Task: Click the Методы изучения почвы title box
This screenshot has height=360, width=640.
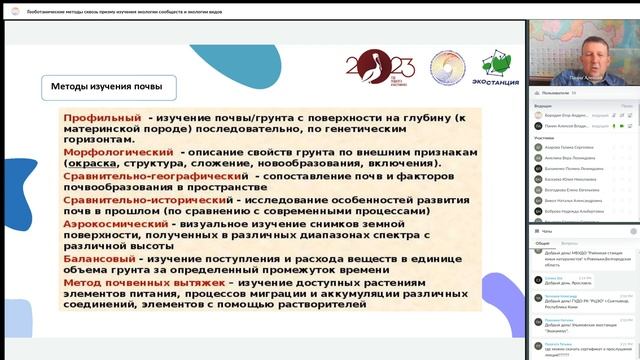Action: pyautogui.click(x=109, y=87)
